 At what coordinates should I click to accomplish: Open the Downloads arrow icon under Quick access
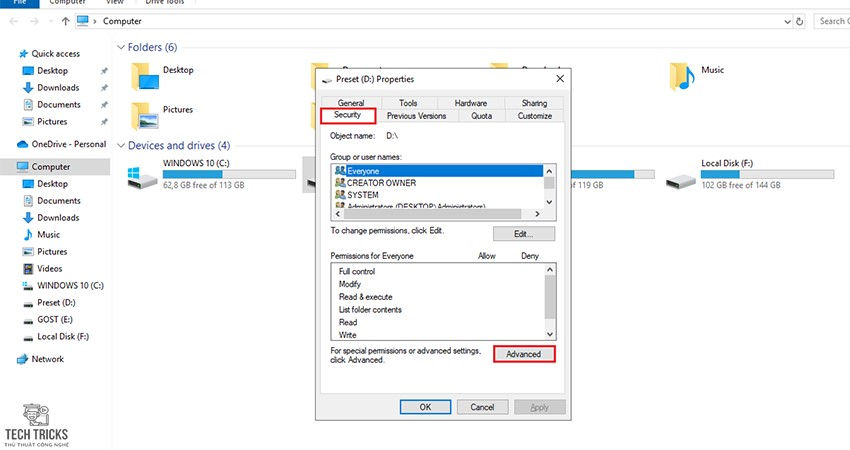click(x=28, y=88)
